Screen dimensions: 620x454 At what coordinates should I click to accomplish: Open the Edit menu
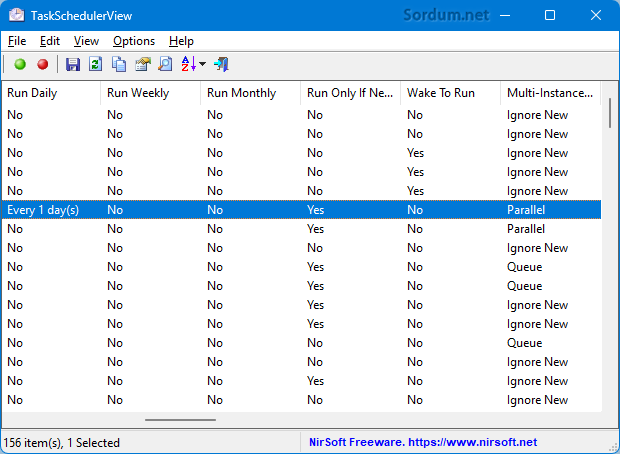pyautogui.click(x=50, y=41)
